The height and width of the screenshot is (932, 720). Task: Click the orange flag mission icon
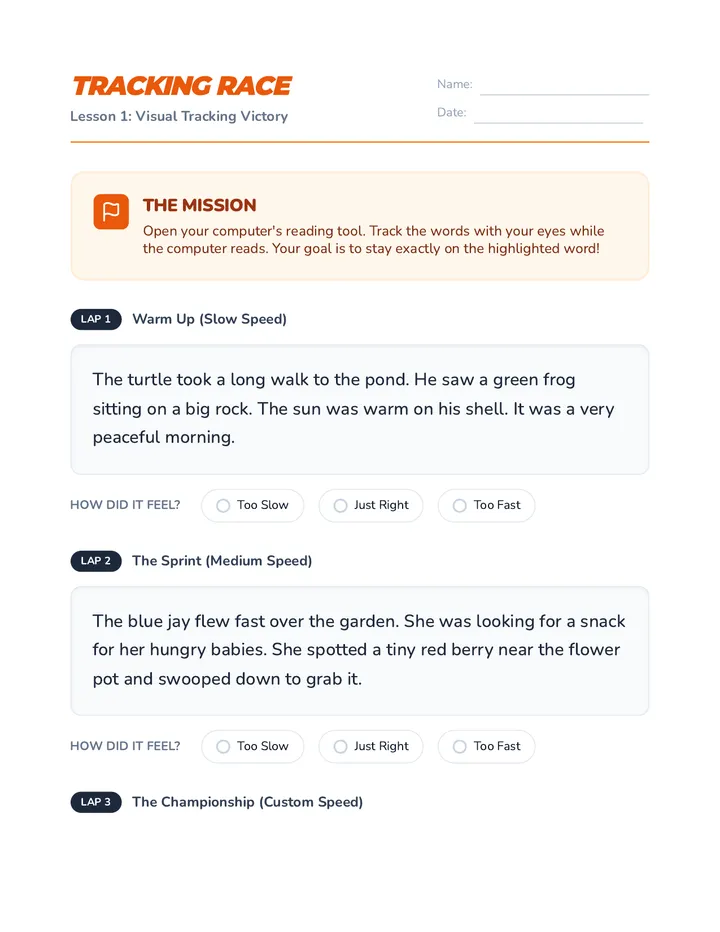pyautogui.click(x=111, y=212)
